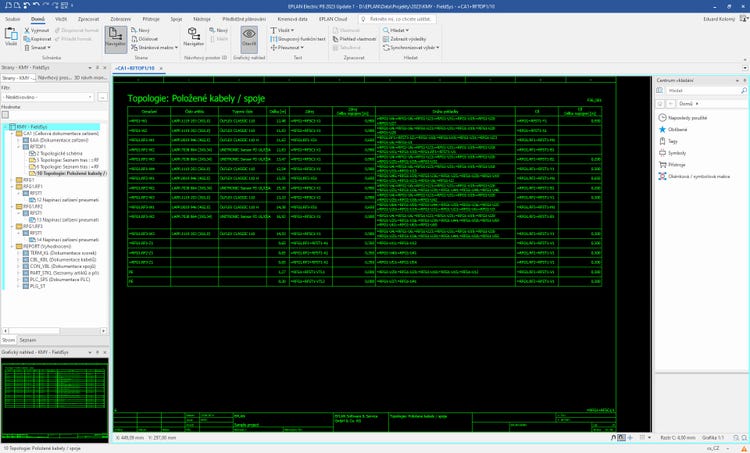Expand the REPORT tree folder
The image size is (750, 453).
(x=13, y=245)
